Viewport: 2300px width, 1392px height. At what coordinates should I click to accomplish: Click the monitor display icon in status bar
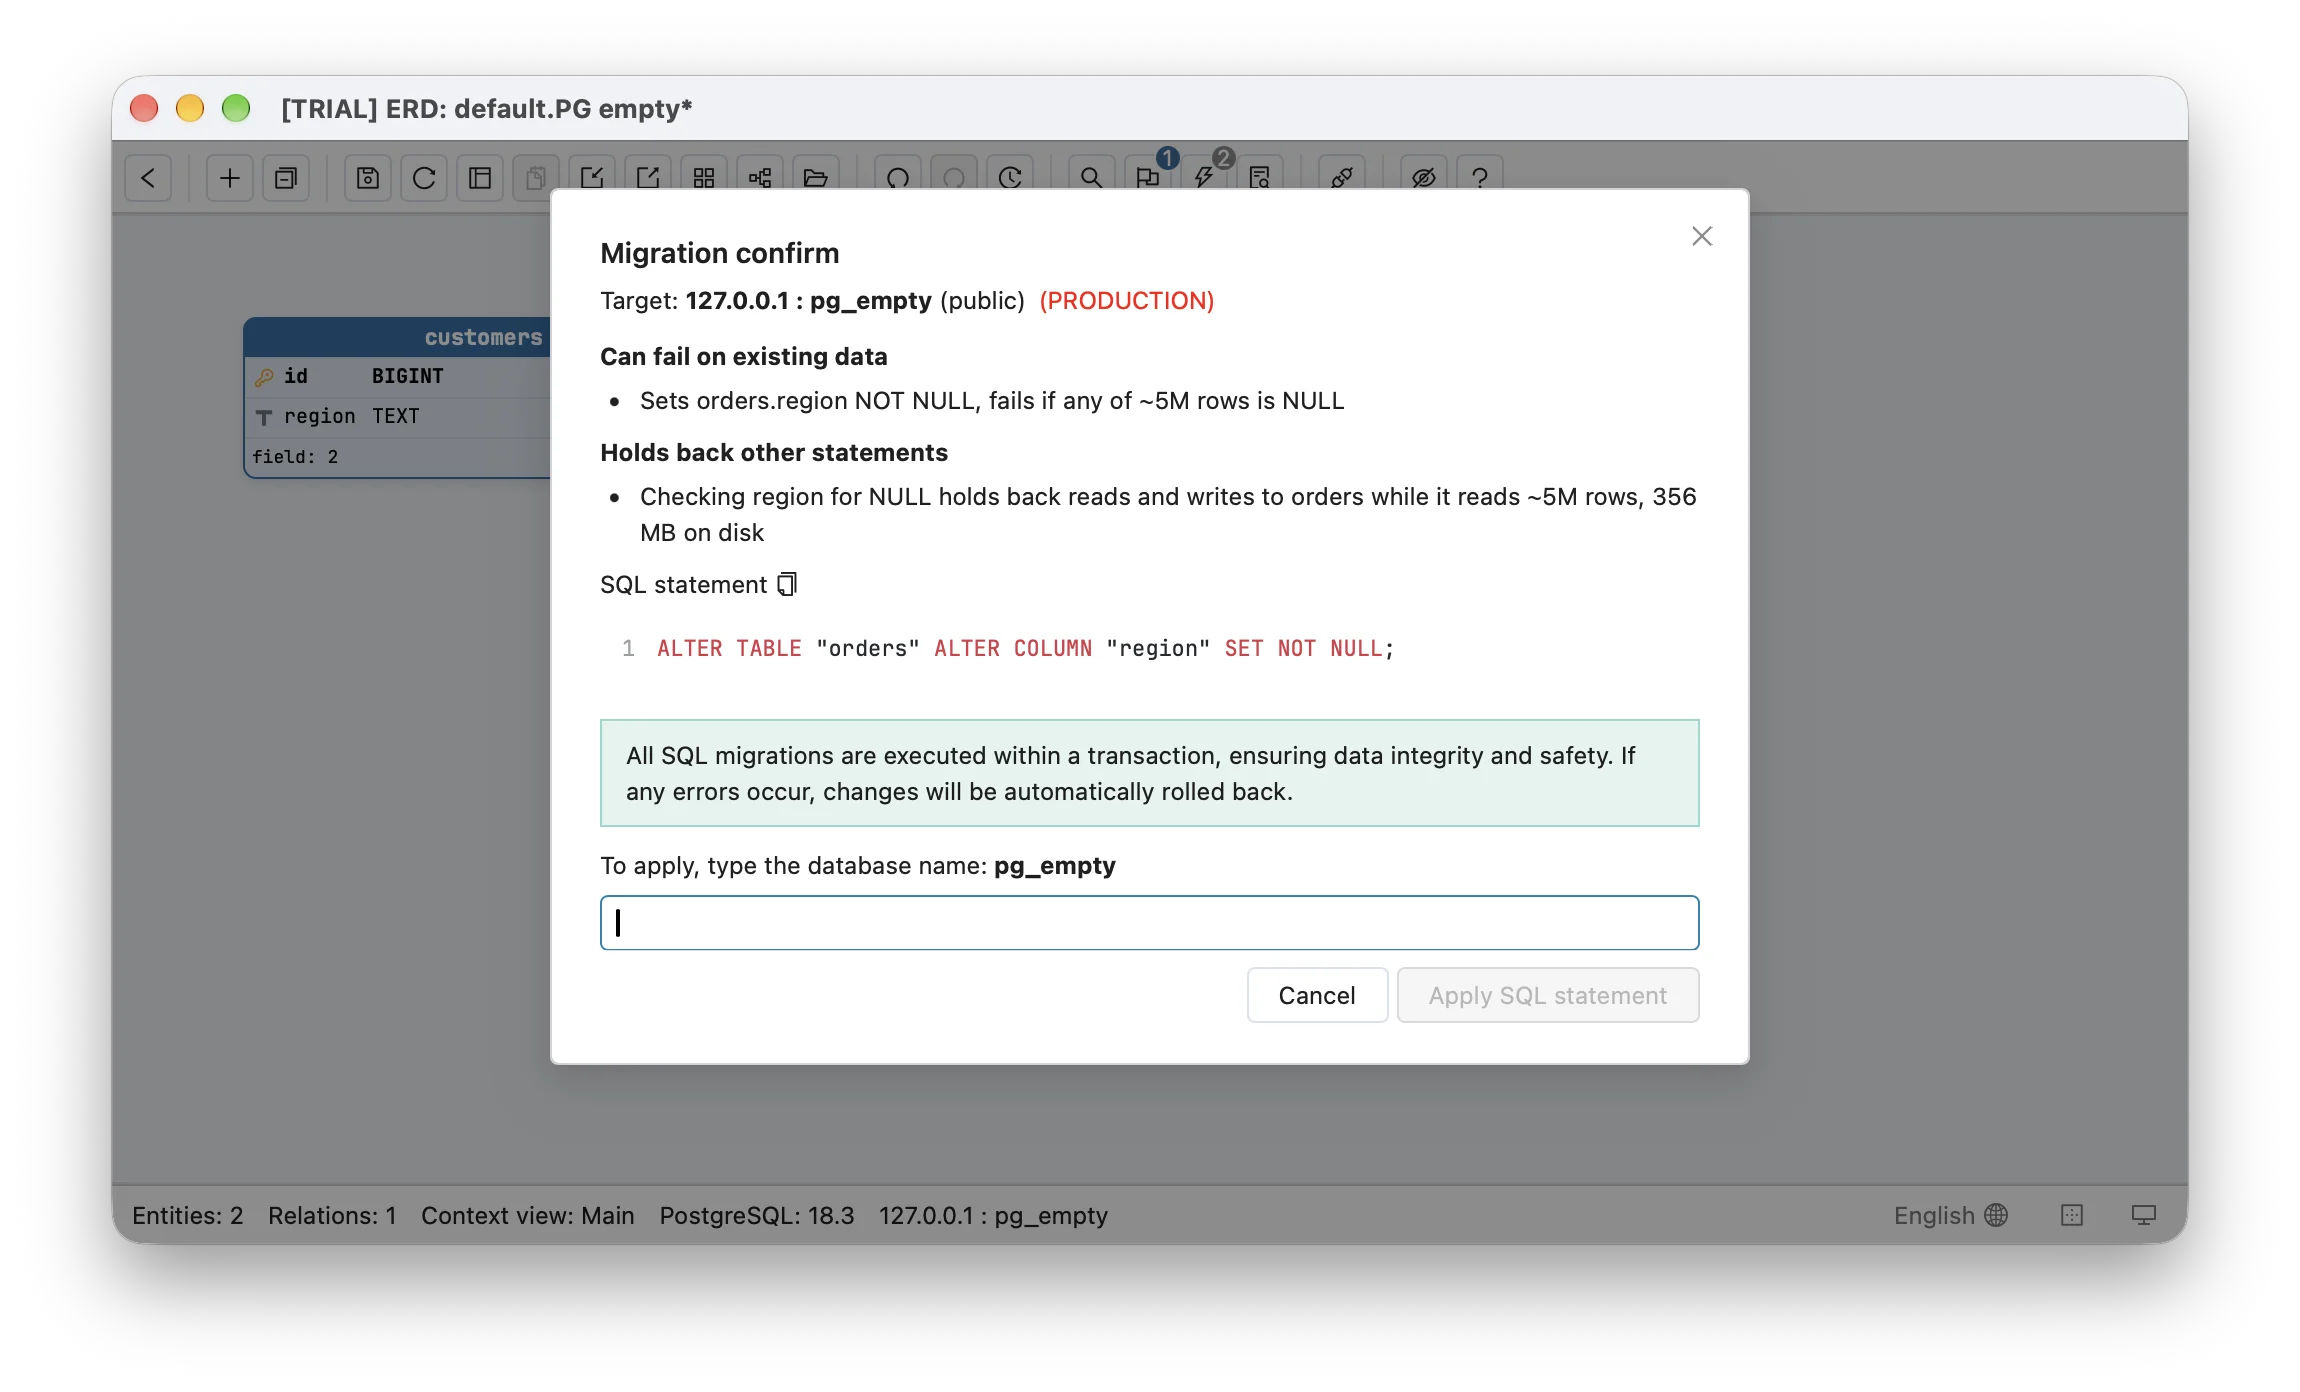tap(2143, 1215)
